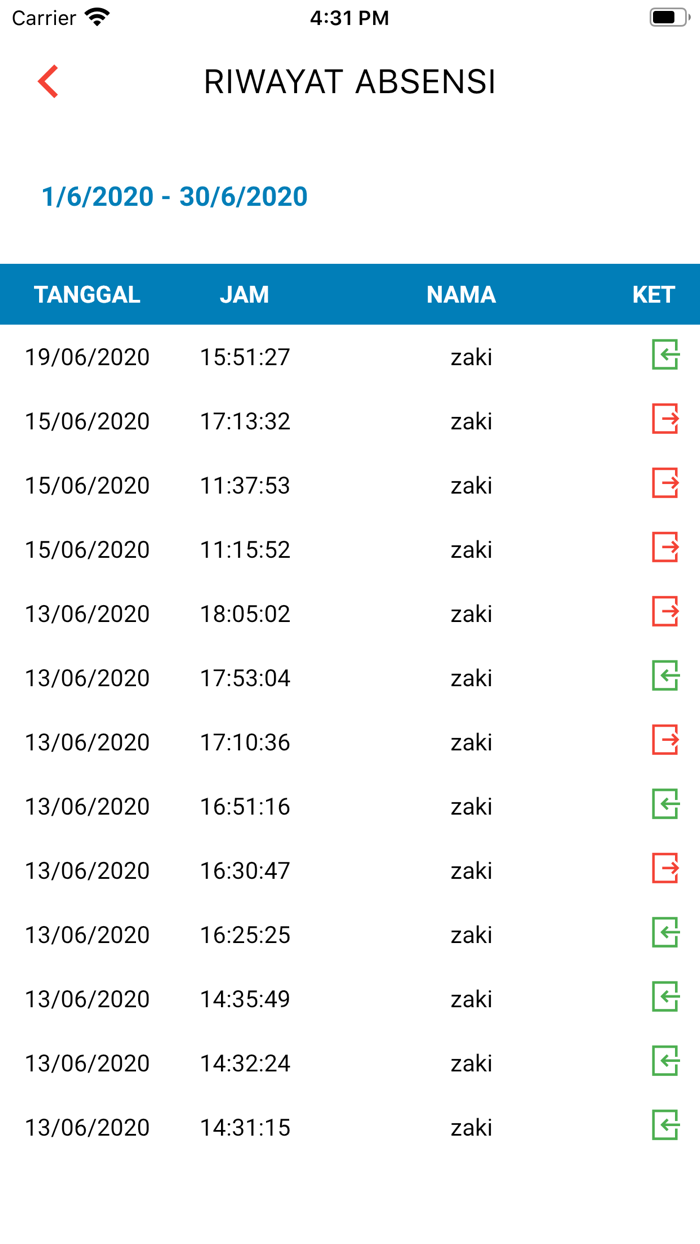Screen dimensions: 700x1244
Task: Tap the red exit icon beside 11:15:52
Action: 665,549
